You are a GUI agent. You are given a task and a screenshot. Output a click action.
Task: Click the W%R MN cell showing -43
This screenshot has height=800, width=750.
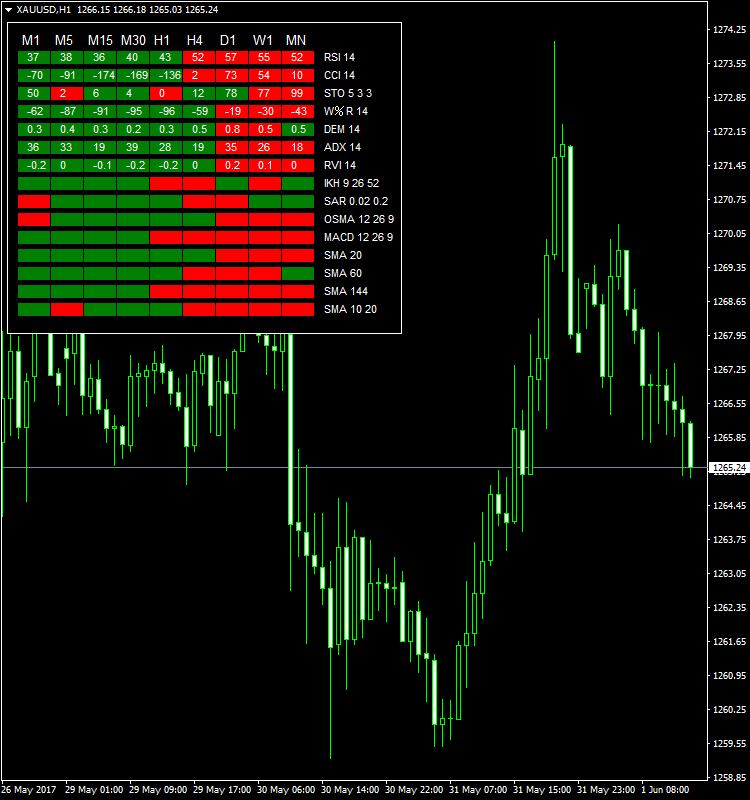(298, 111)
